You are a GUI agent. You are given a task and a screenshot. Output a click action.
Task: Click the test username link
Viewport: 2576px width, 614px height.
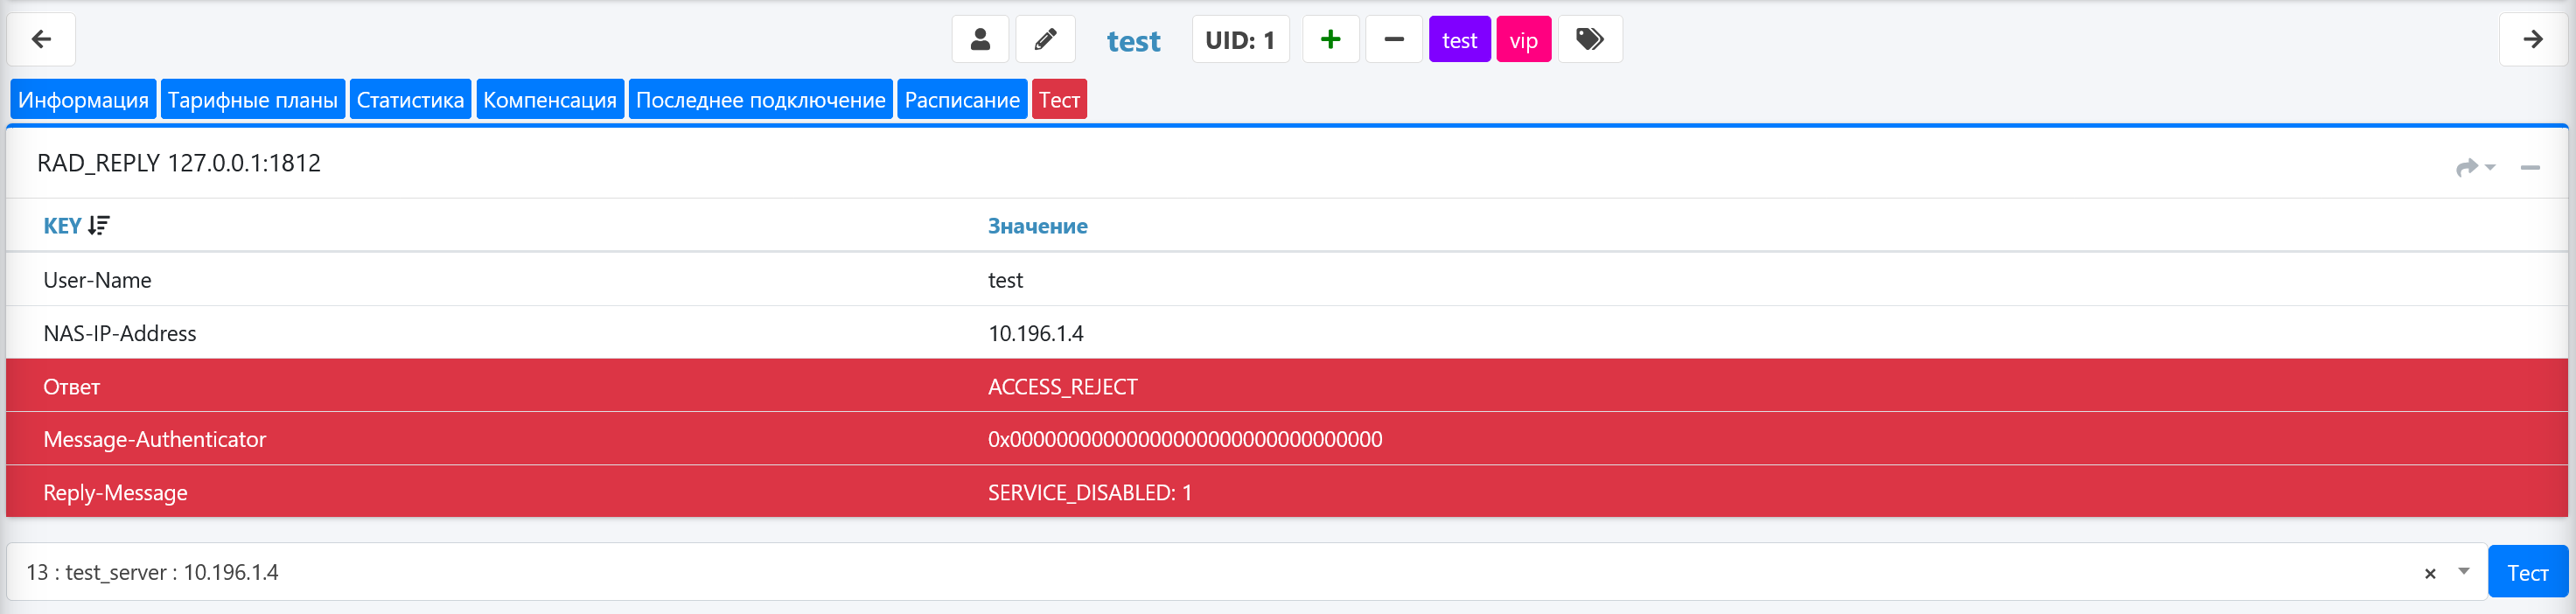point(1133,41)
